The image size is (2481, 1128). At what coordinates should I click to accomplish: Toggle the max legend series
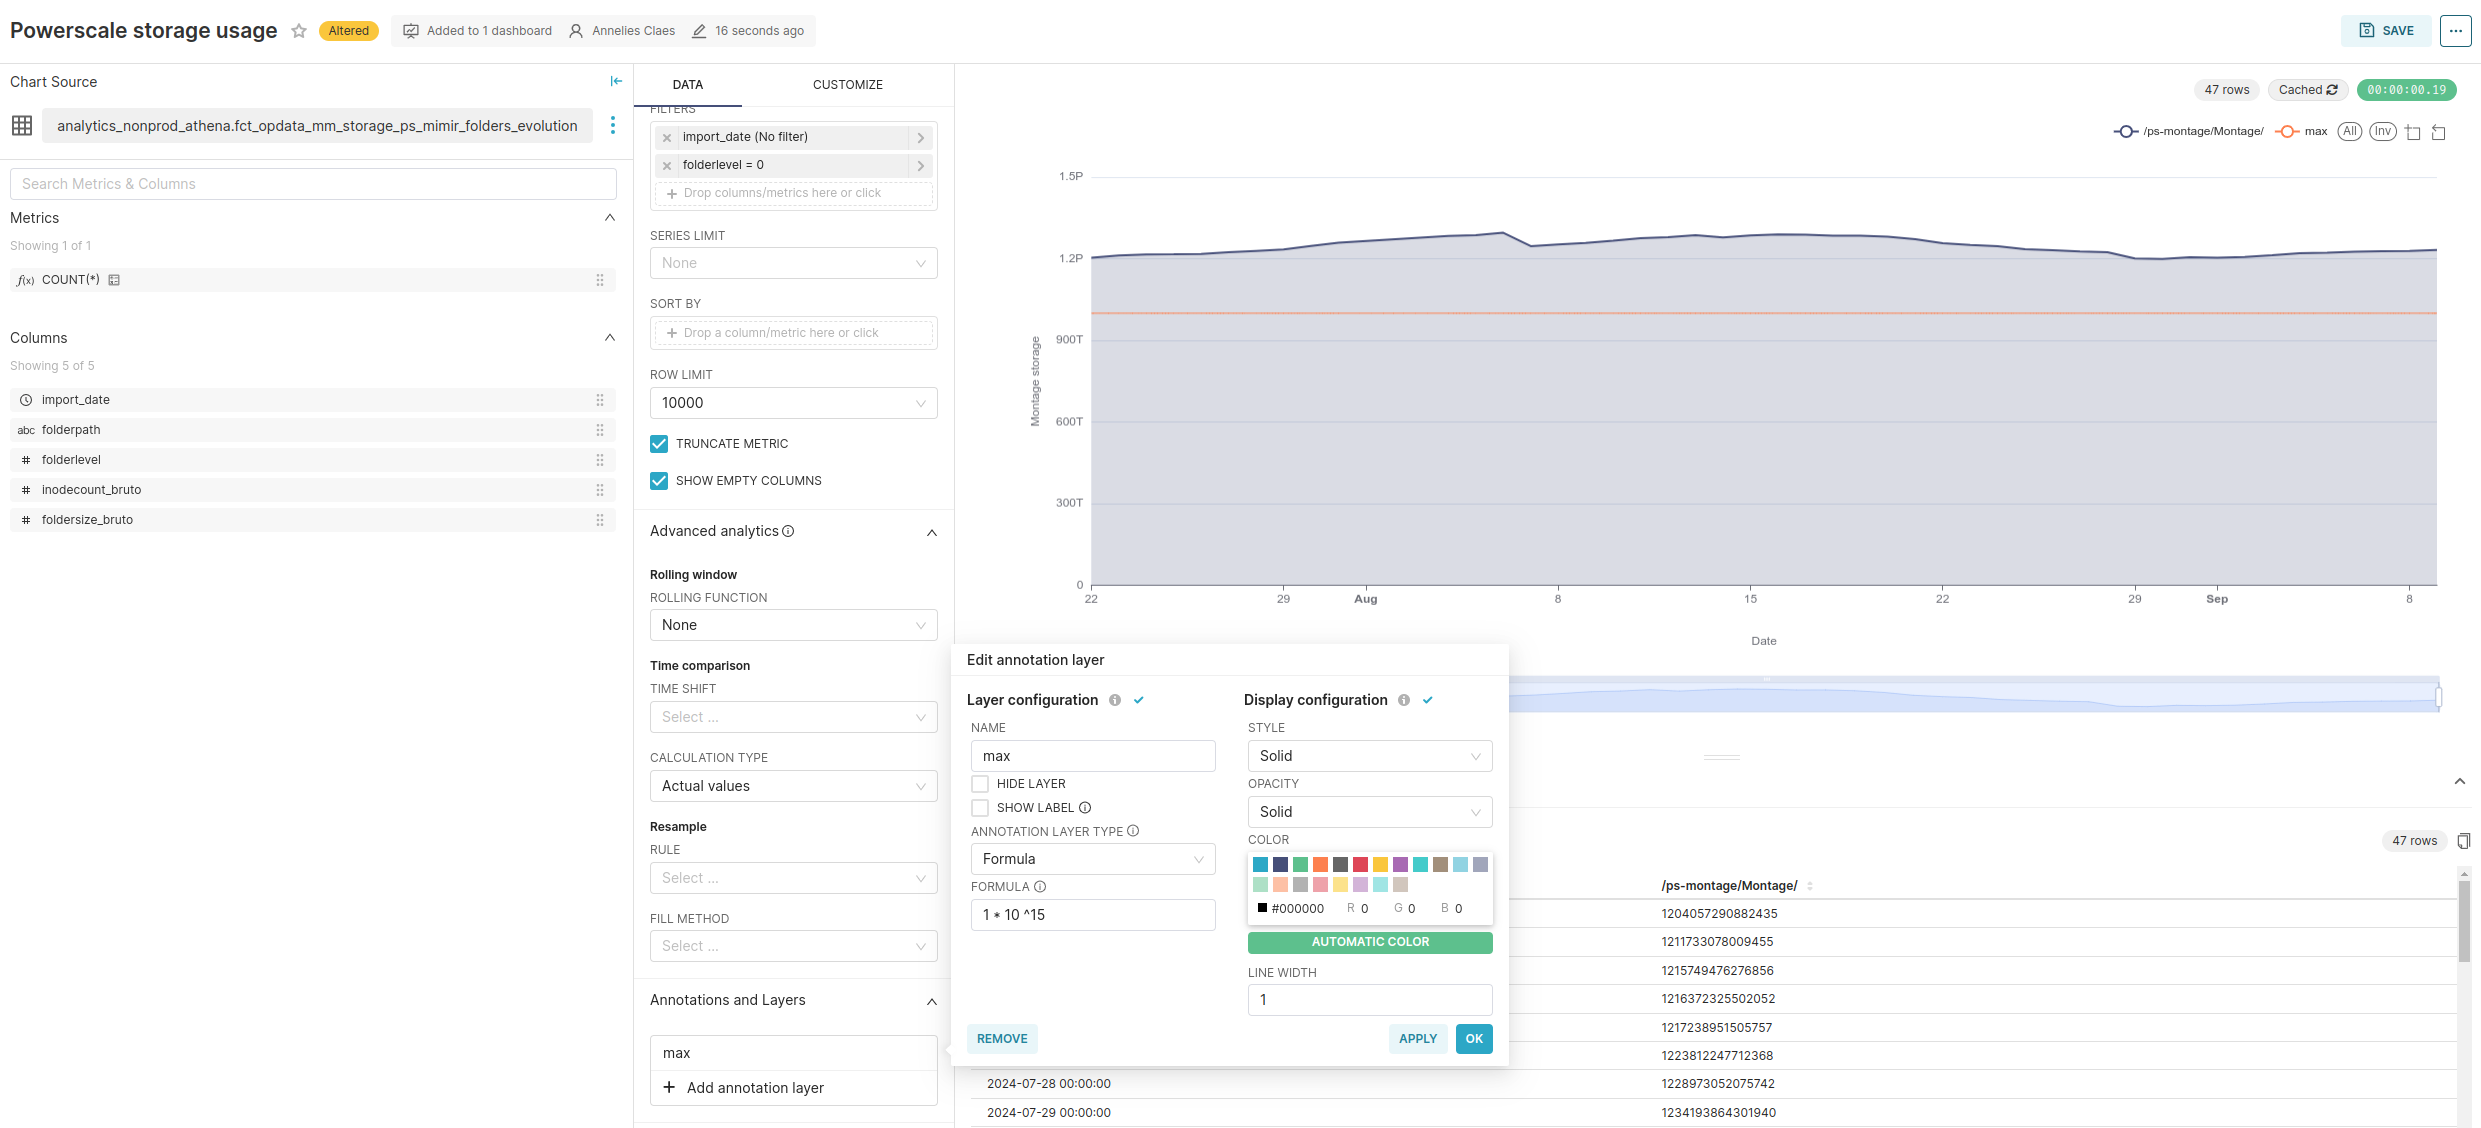(x=2301, y=132)
